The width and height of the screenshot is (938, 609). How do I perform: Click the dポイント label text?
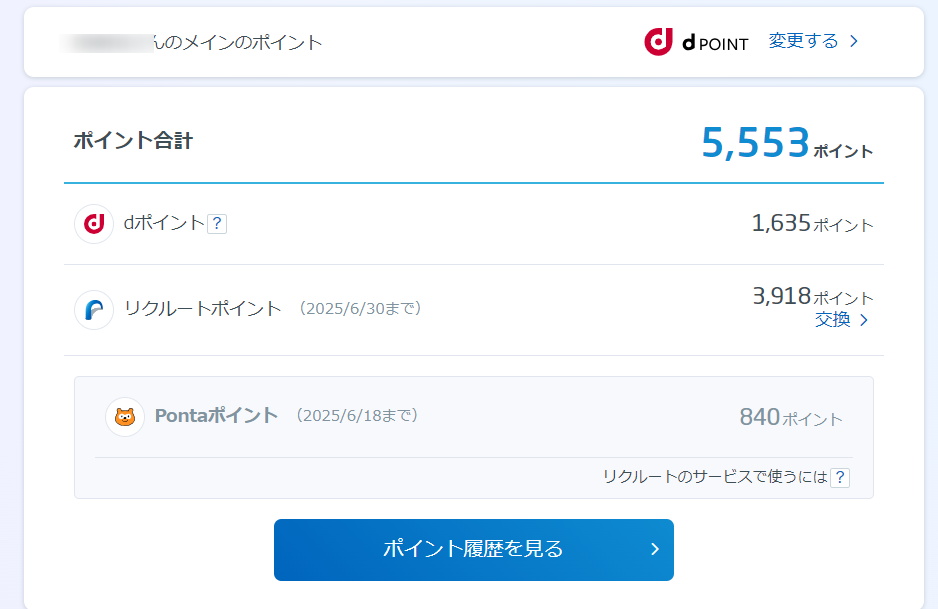[164, 223]
